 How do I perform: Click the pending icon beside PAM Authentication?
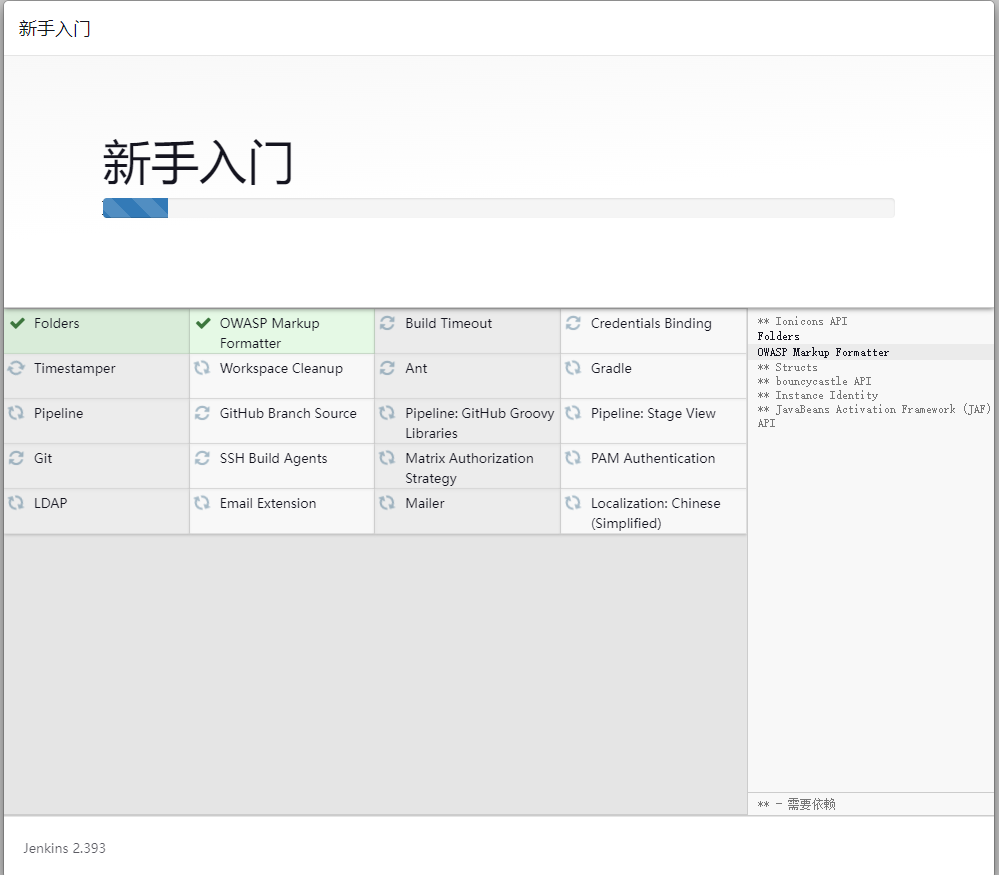573,458
